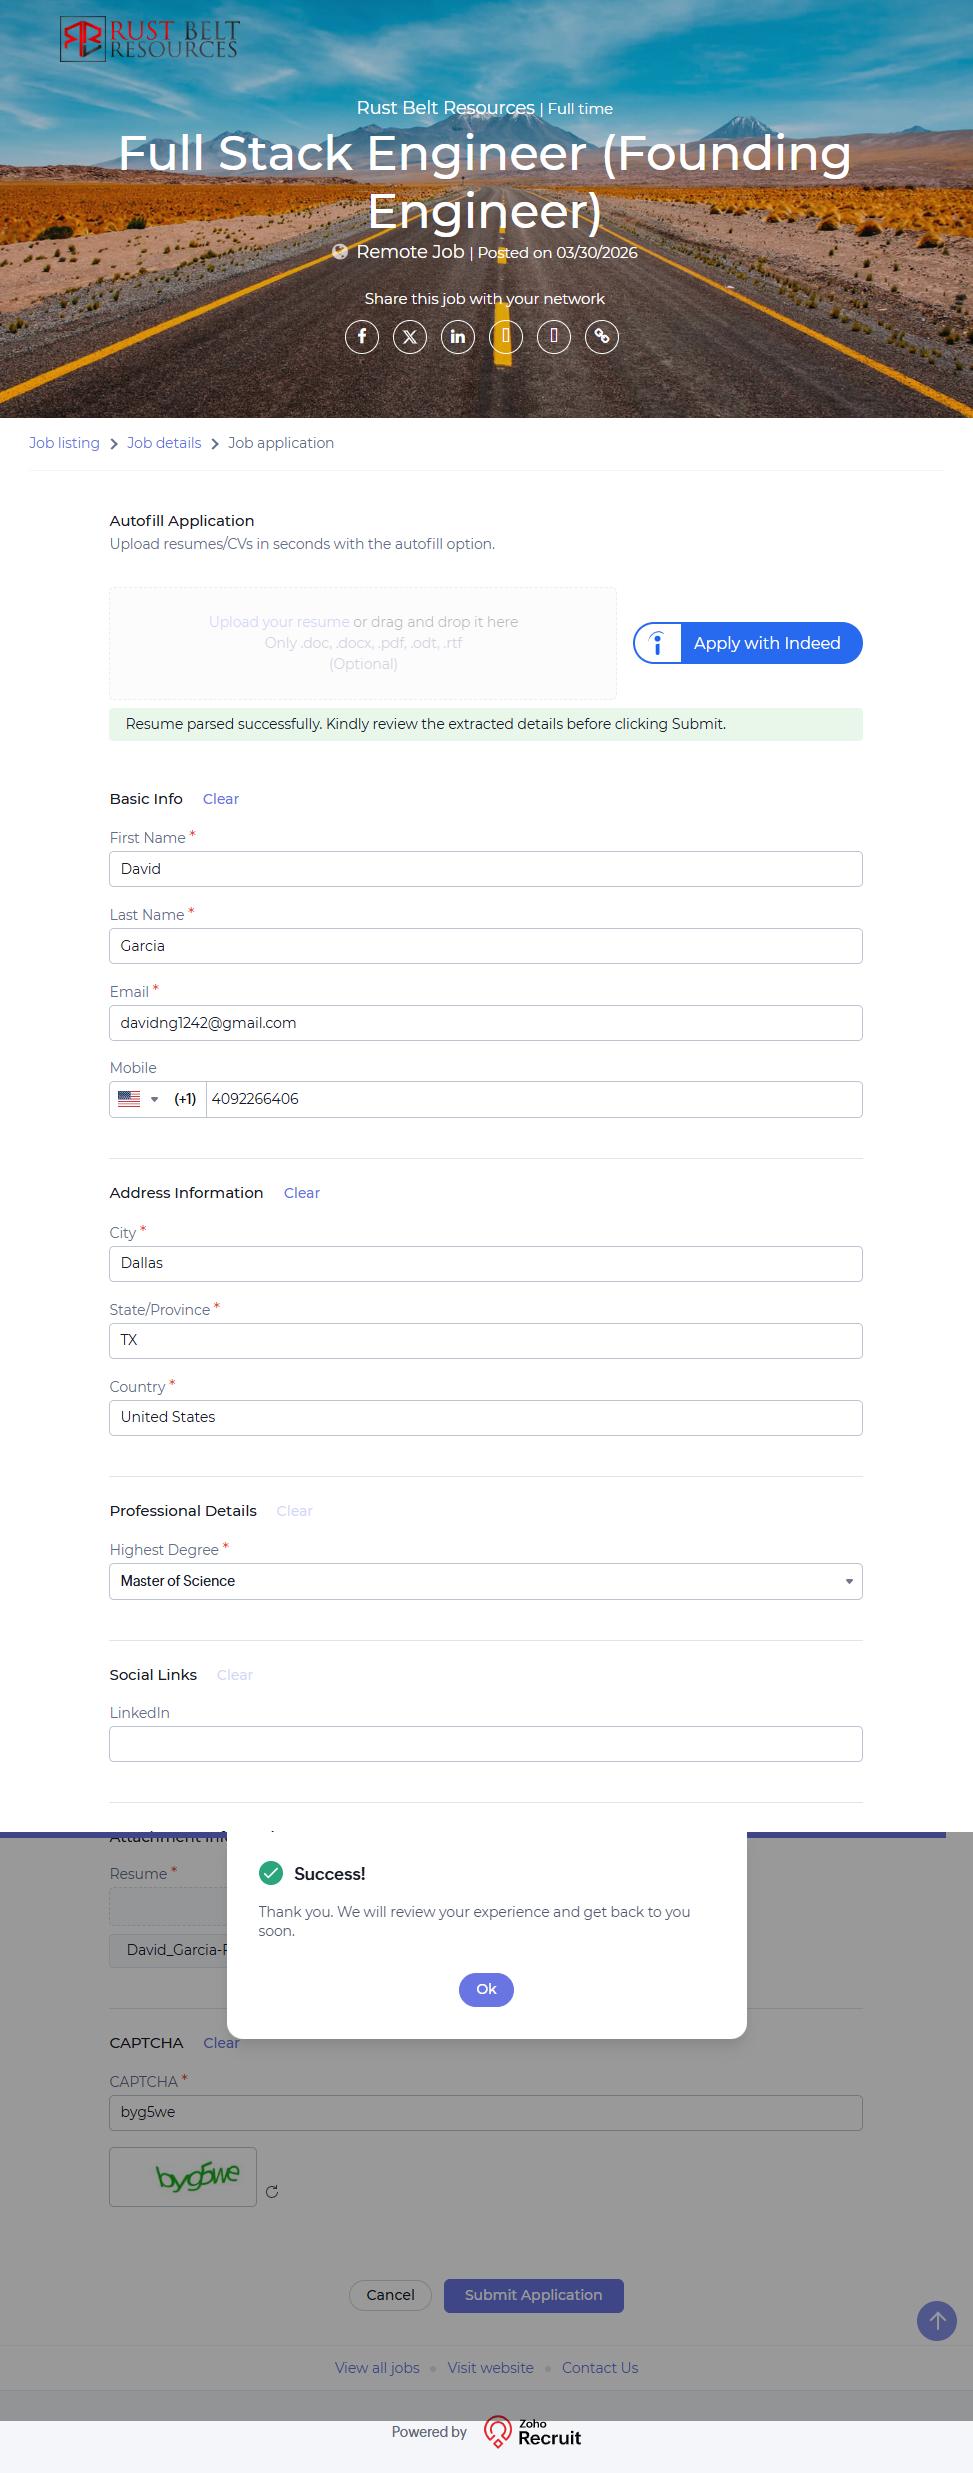
Task: Share job on Facebook icon
Action: 362,337
